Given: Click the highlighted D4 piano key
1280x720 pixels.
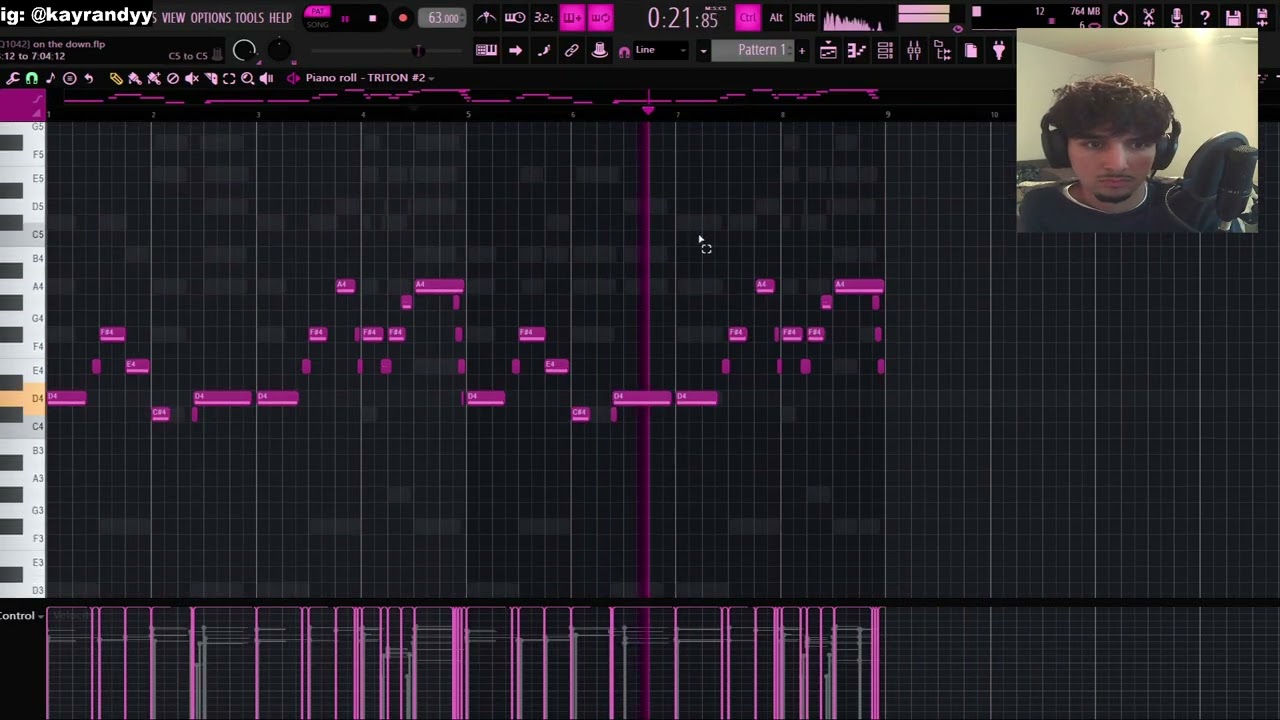Looking at the screenshot, I should click(22, 398).
